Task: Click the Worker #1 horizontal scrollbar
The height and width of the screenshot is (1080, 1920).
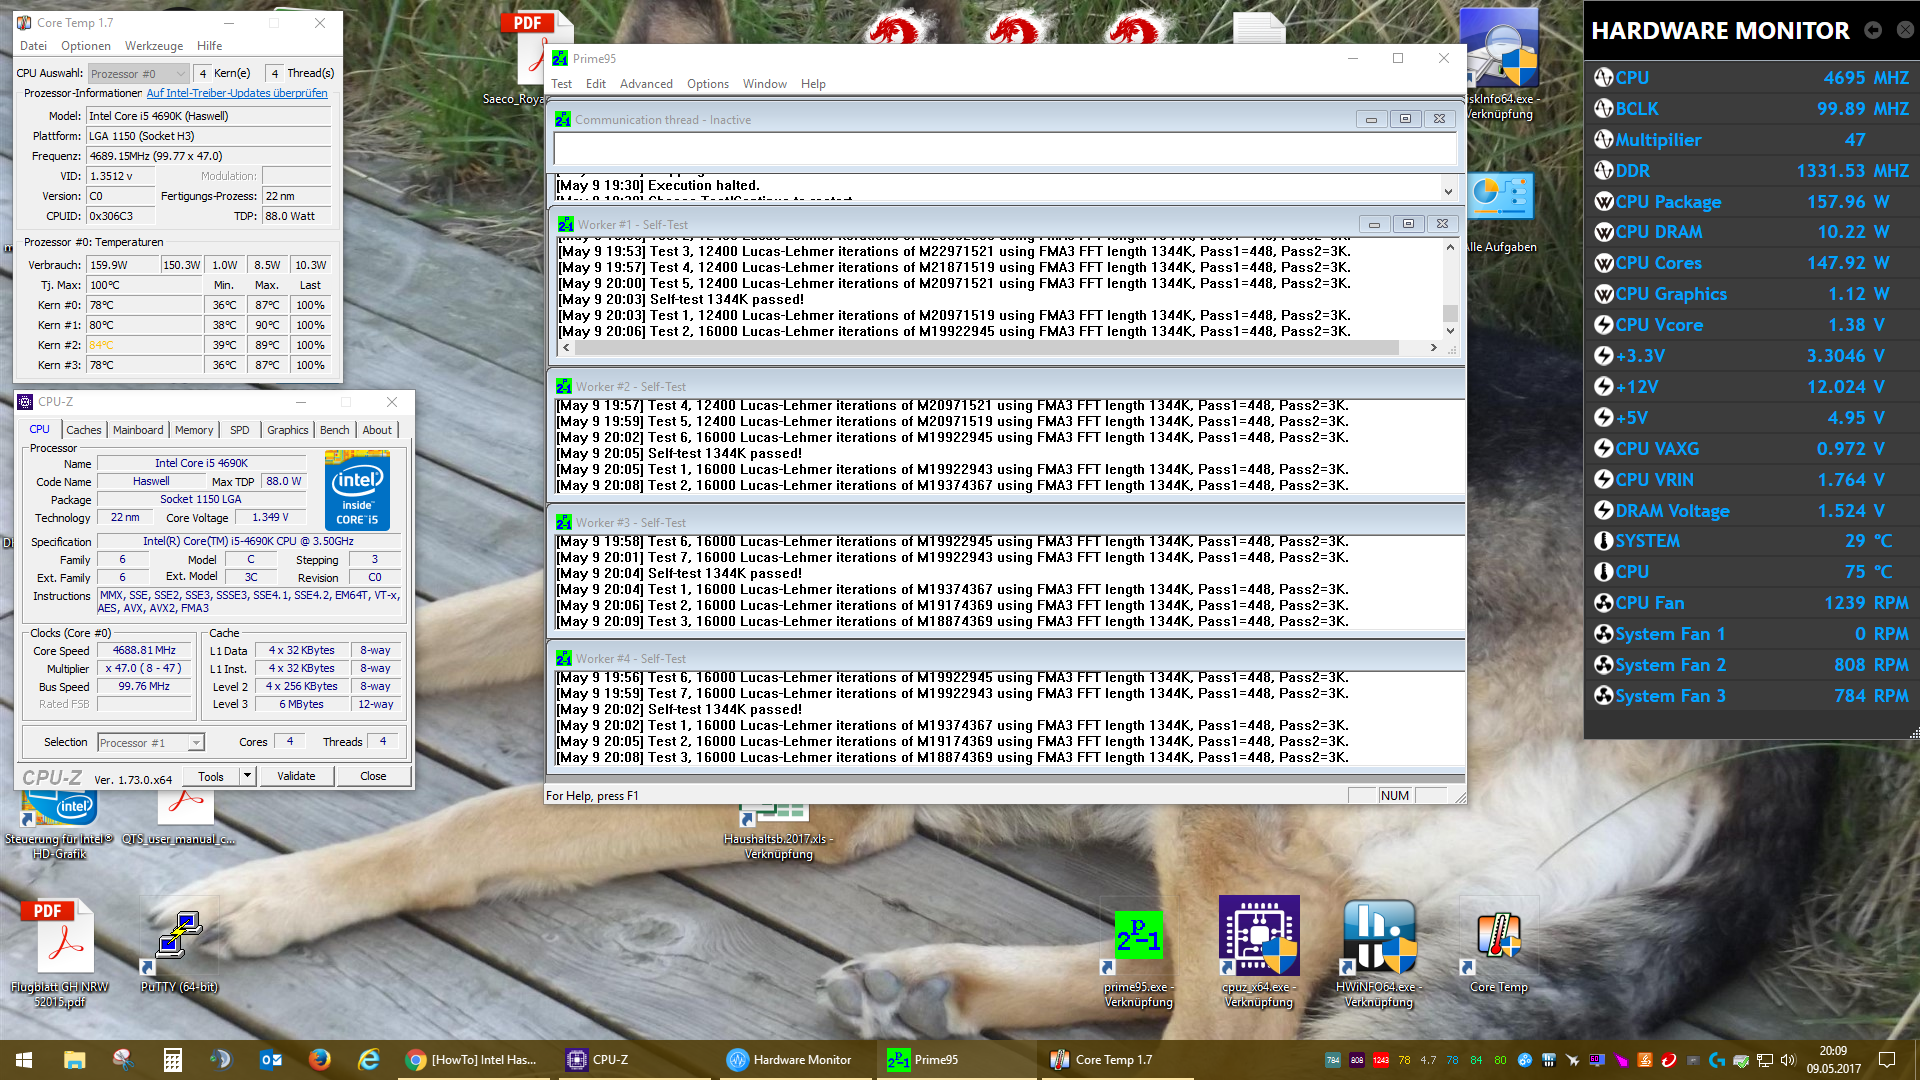Action: pos(1000,348)
